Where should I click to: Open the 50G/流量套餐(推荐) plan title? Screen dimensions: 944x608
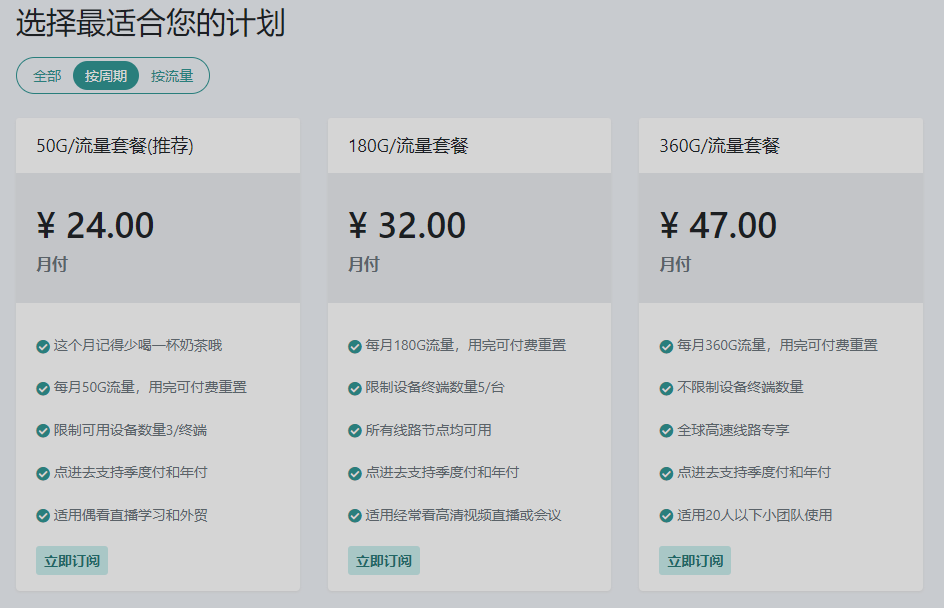pyautogui.click(x=115, y=146)
